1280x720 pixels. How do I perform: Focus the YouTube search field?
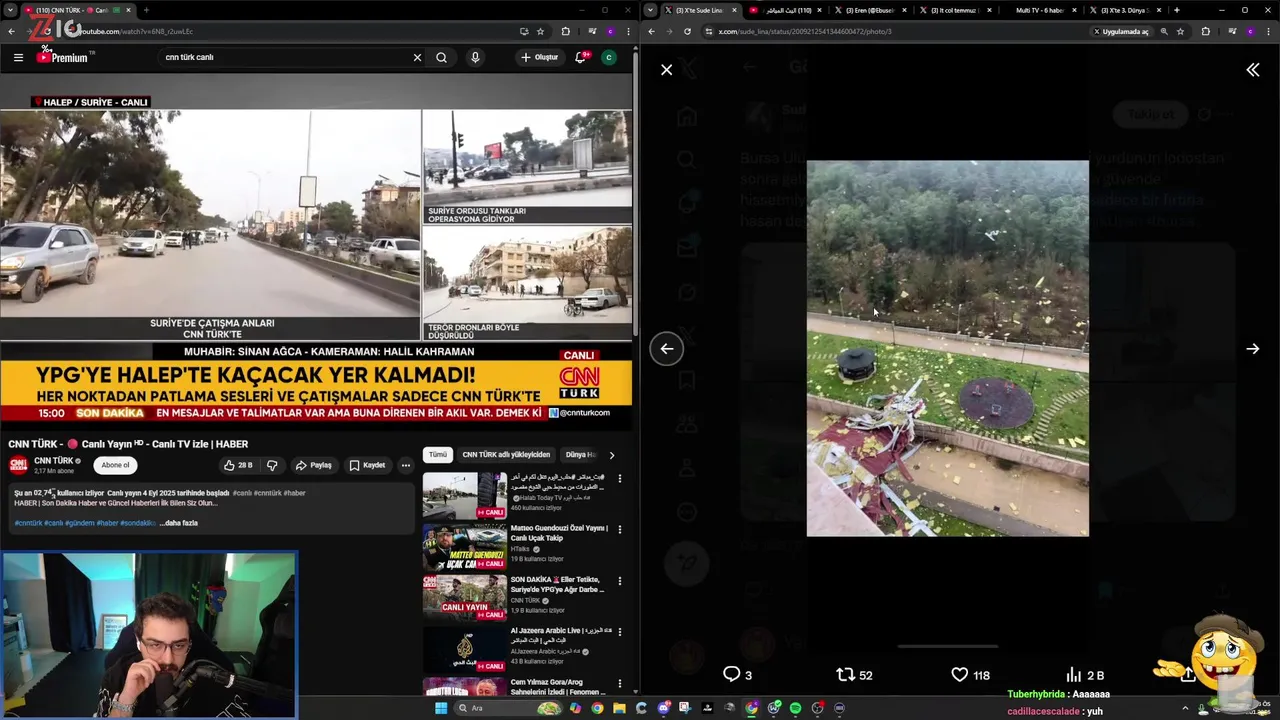285,57
